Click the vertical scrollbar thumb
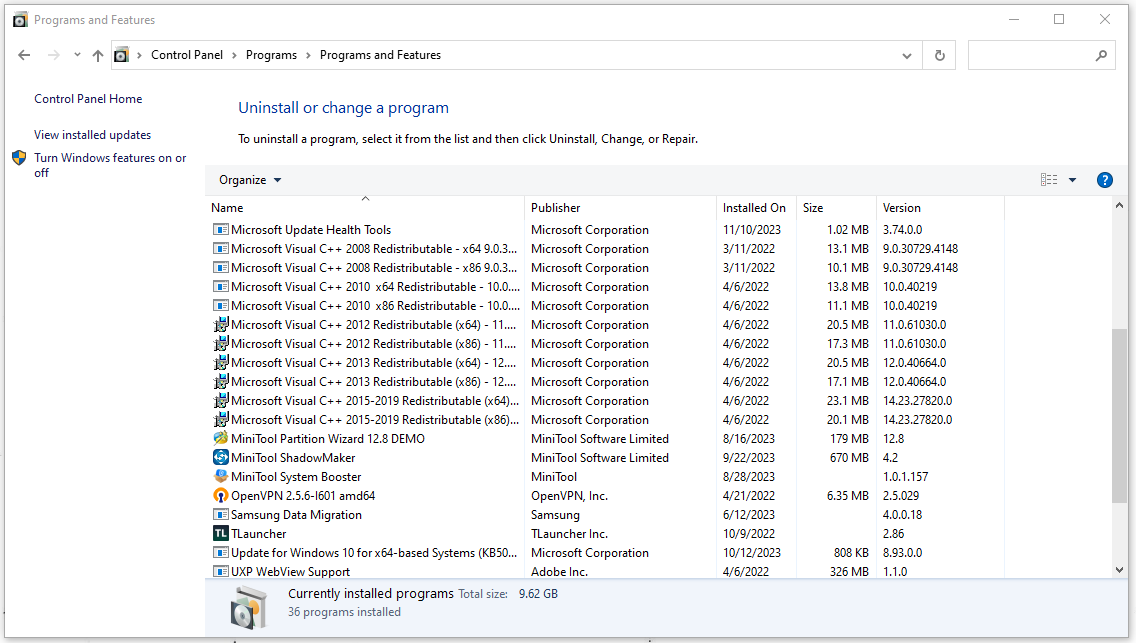This screenshot has height=643, width=1136. (1119, 416)
